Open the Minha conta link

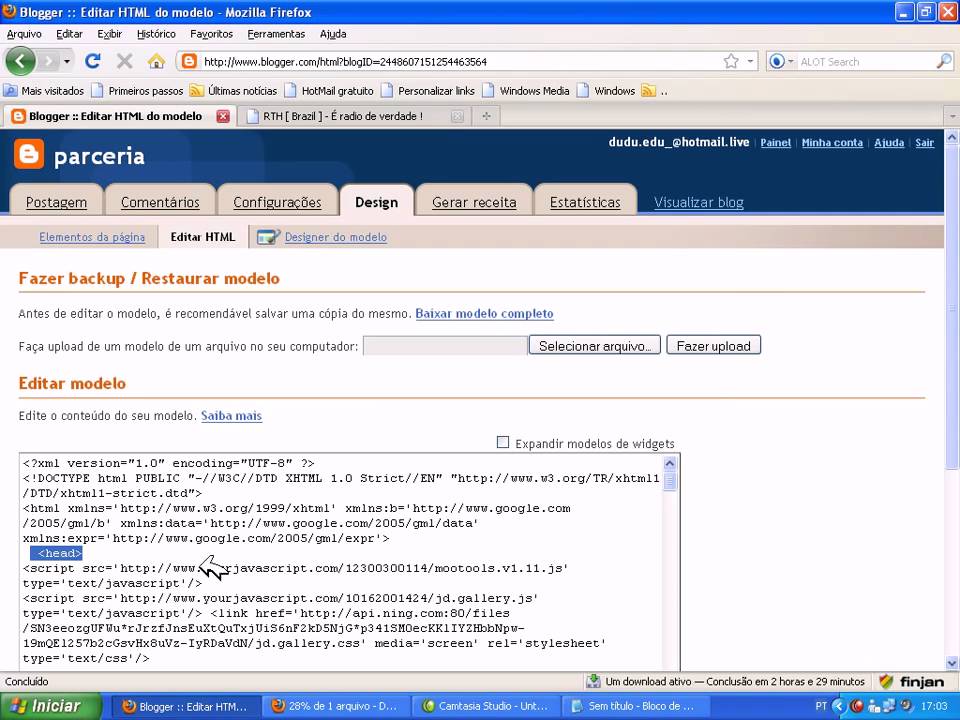832,143
